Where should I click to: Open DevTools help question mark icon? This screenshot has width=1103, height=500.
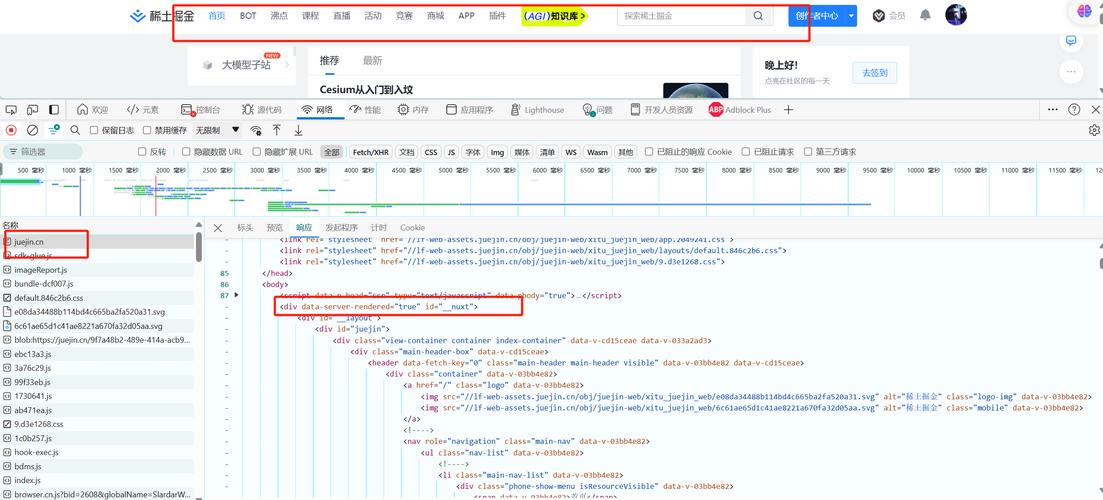point(1074,110)
